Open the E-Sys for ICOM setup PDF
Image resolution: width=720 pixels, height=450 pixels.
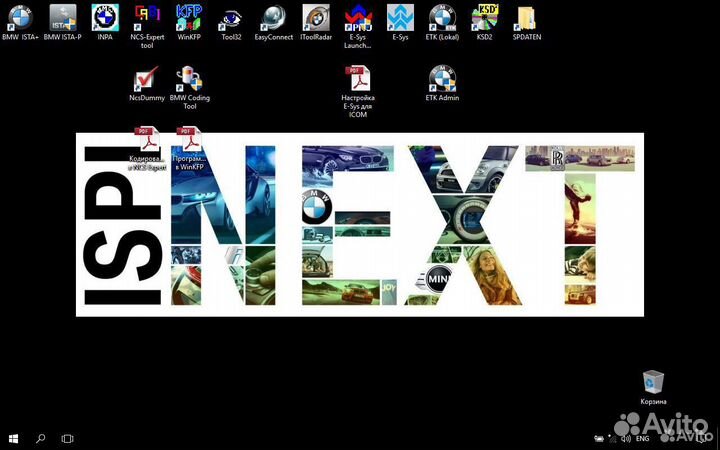357,79
